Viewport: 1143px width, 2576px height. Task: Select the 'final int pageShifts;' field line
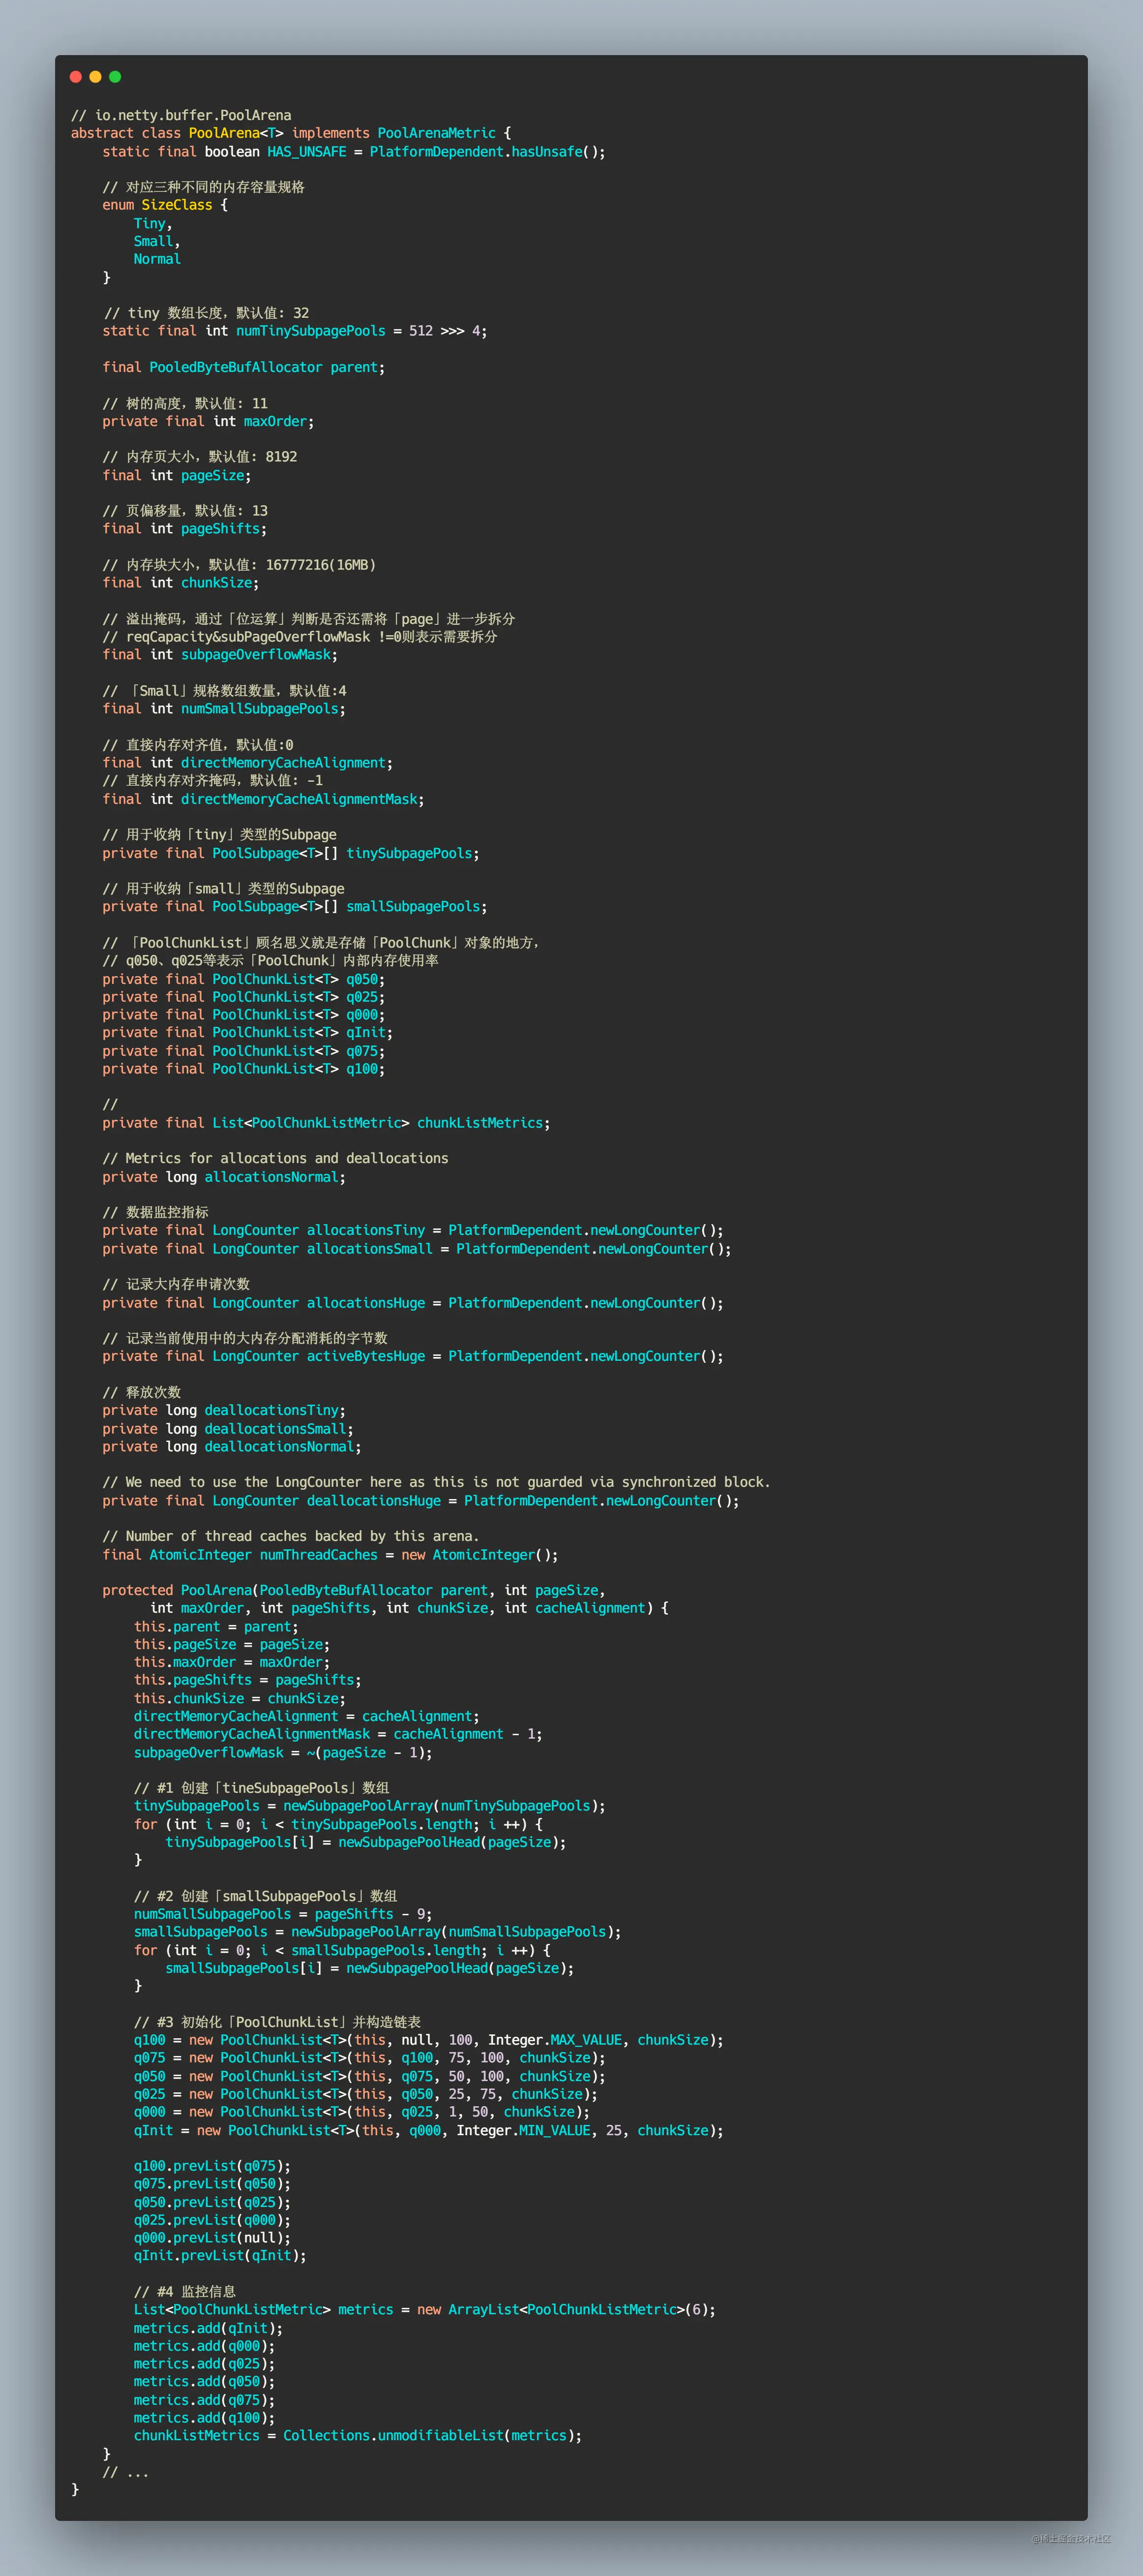pos(184,529)
